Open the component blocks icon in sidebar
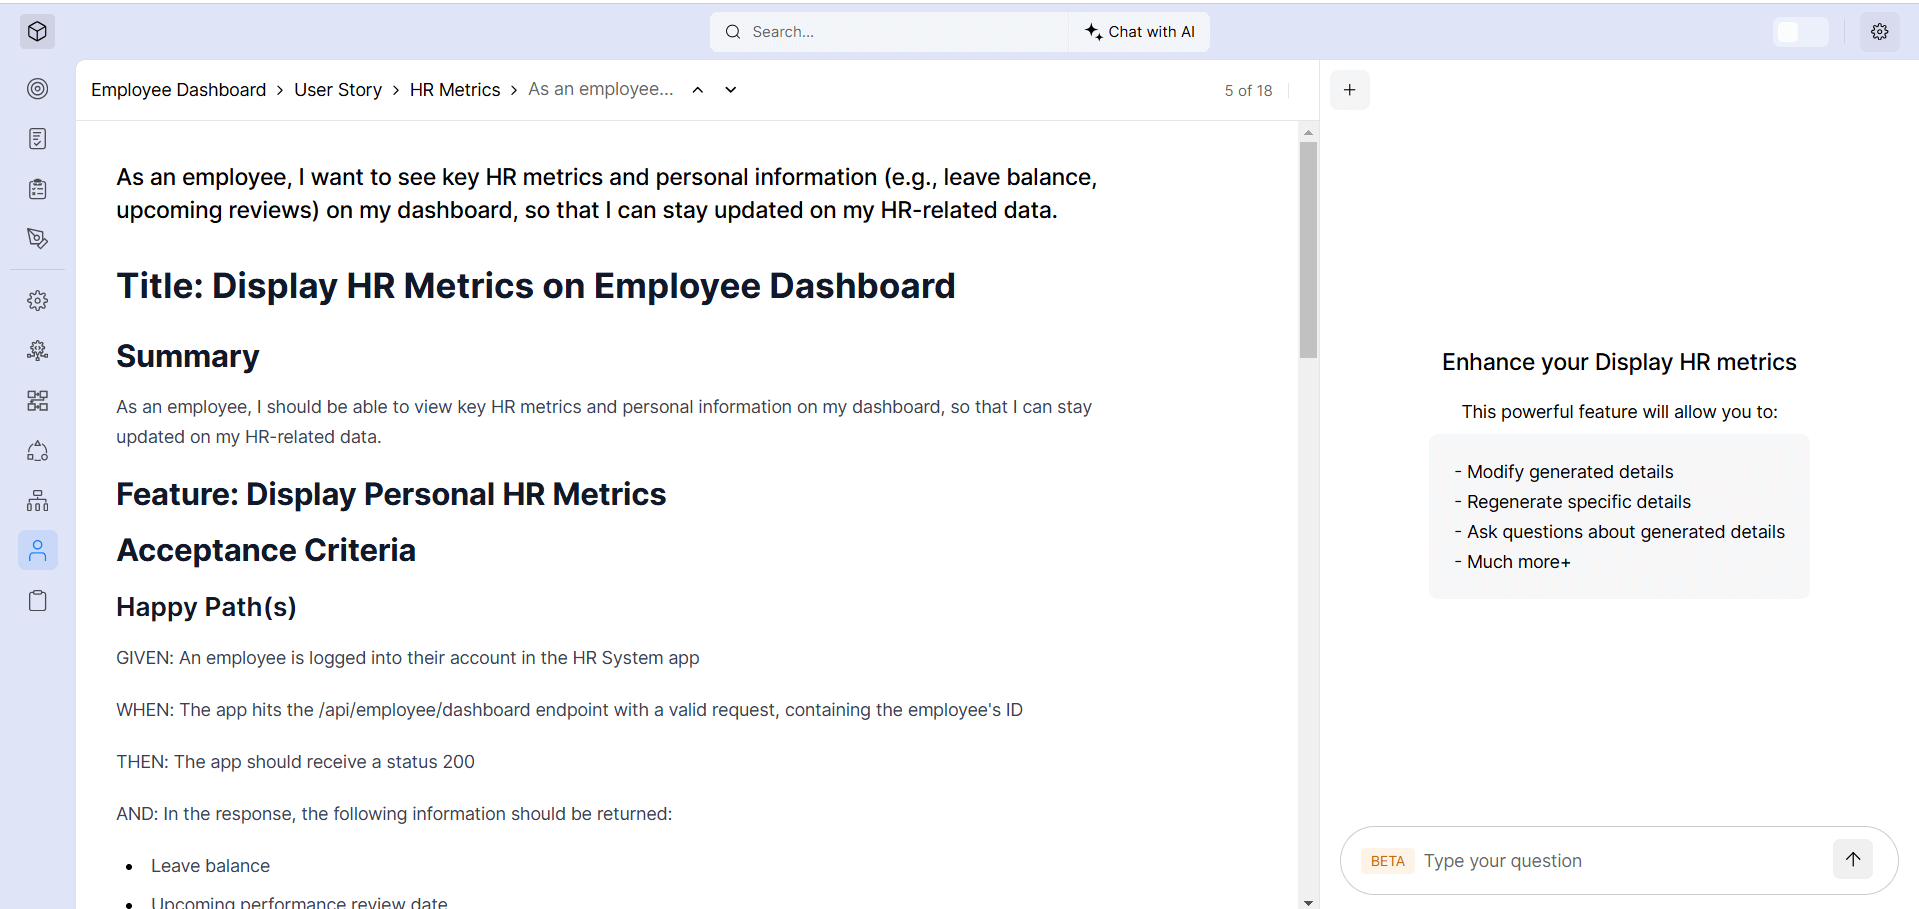 pyautogui.click(x=37, y=401)
